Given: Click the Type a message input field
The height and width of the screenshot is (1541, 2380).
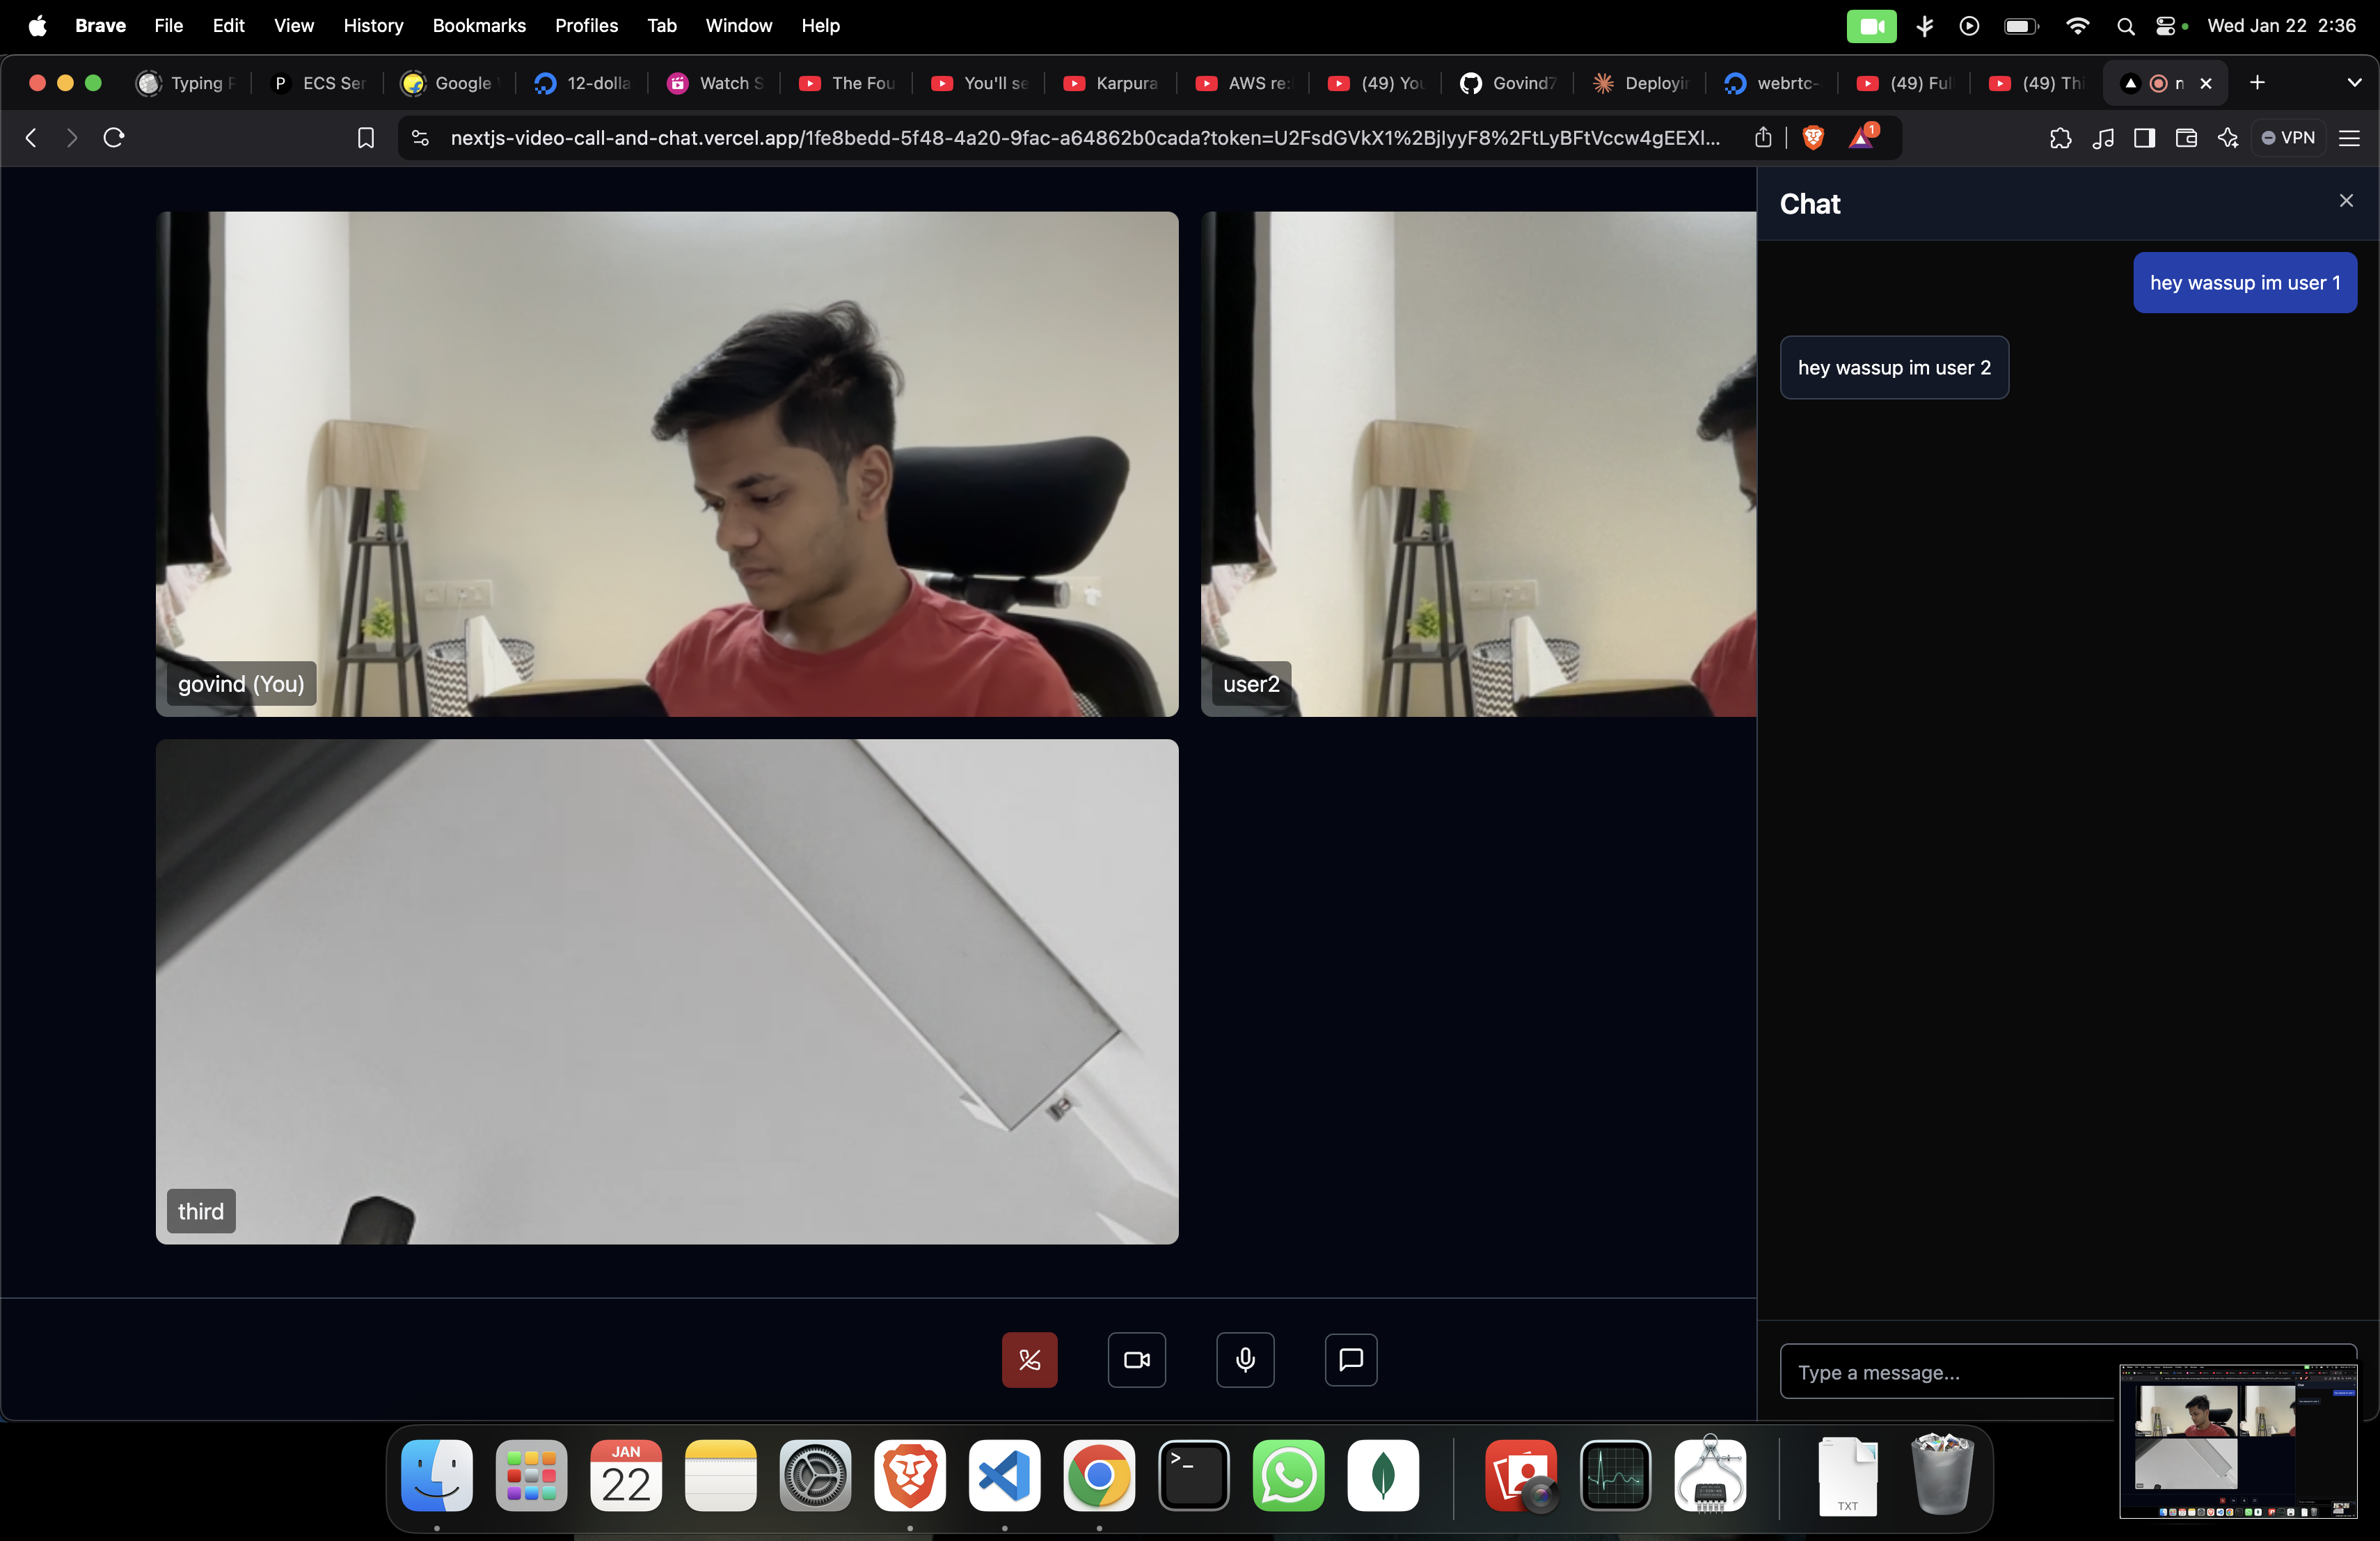Looking at the screenshot, I should click(x=1945, y=1372).
